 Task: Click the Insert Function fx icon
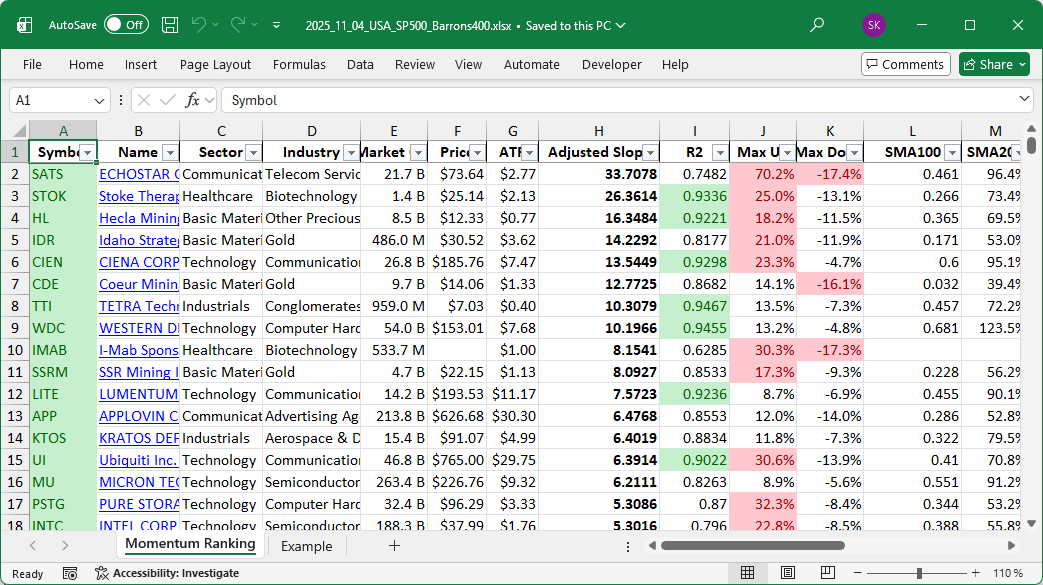tap(192, 100)
